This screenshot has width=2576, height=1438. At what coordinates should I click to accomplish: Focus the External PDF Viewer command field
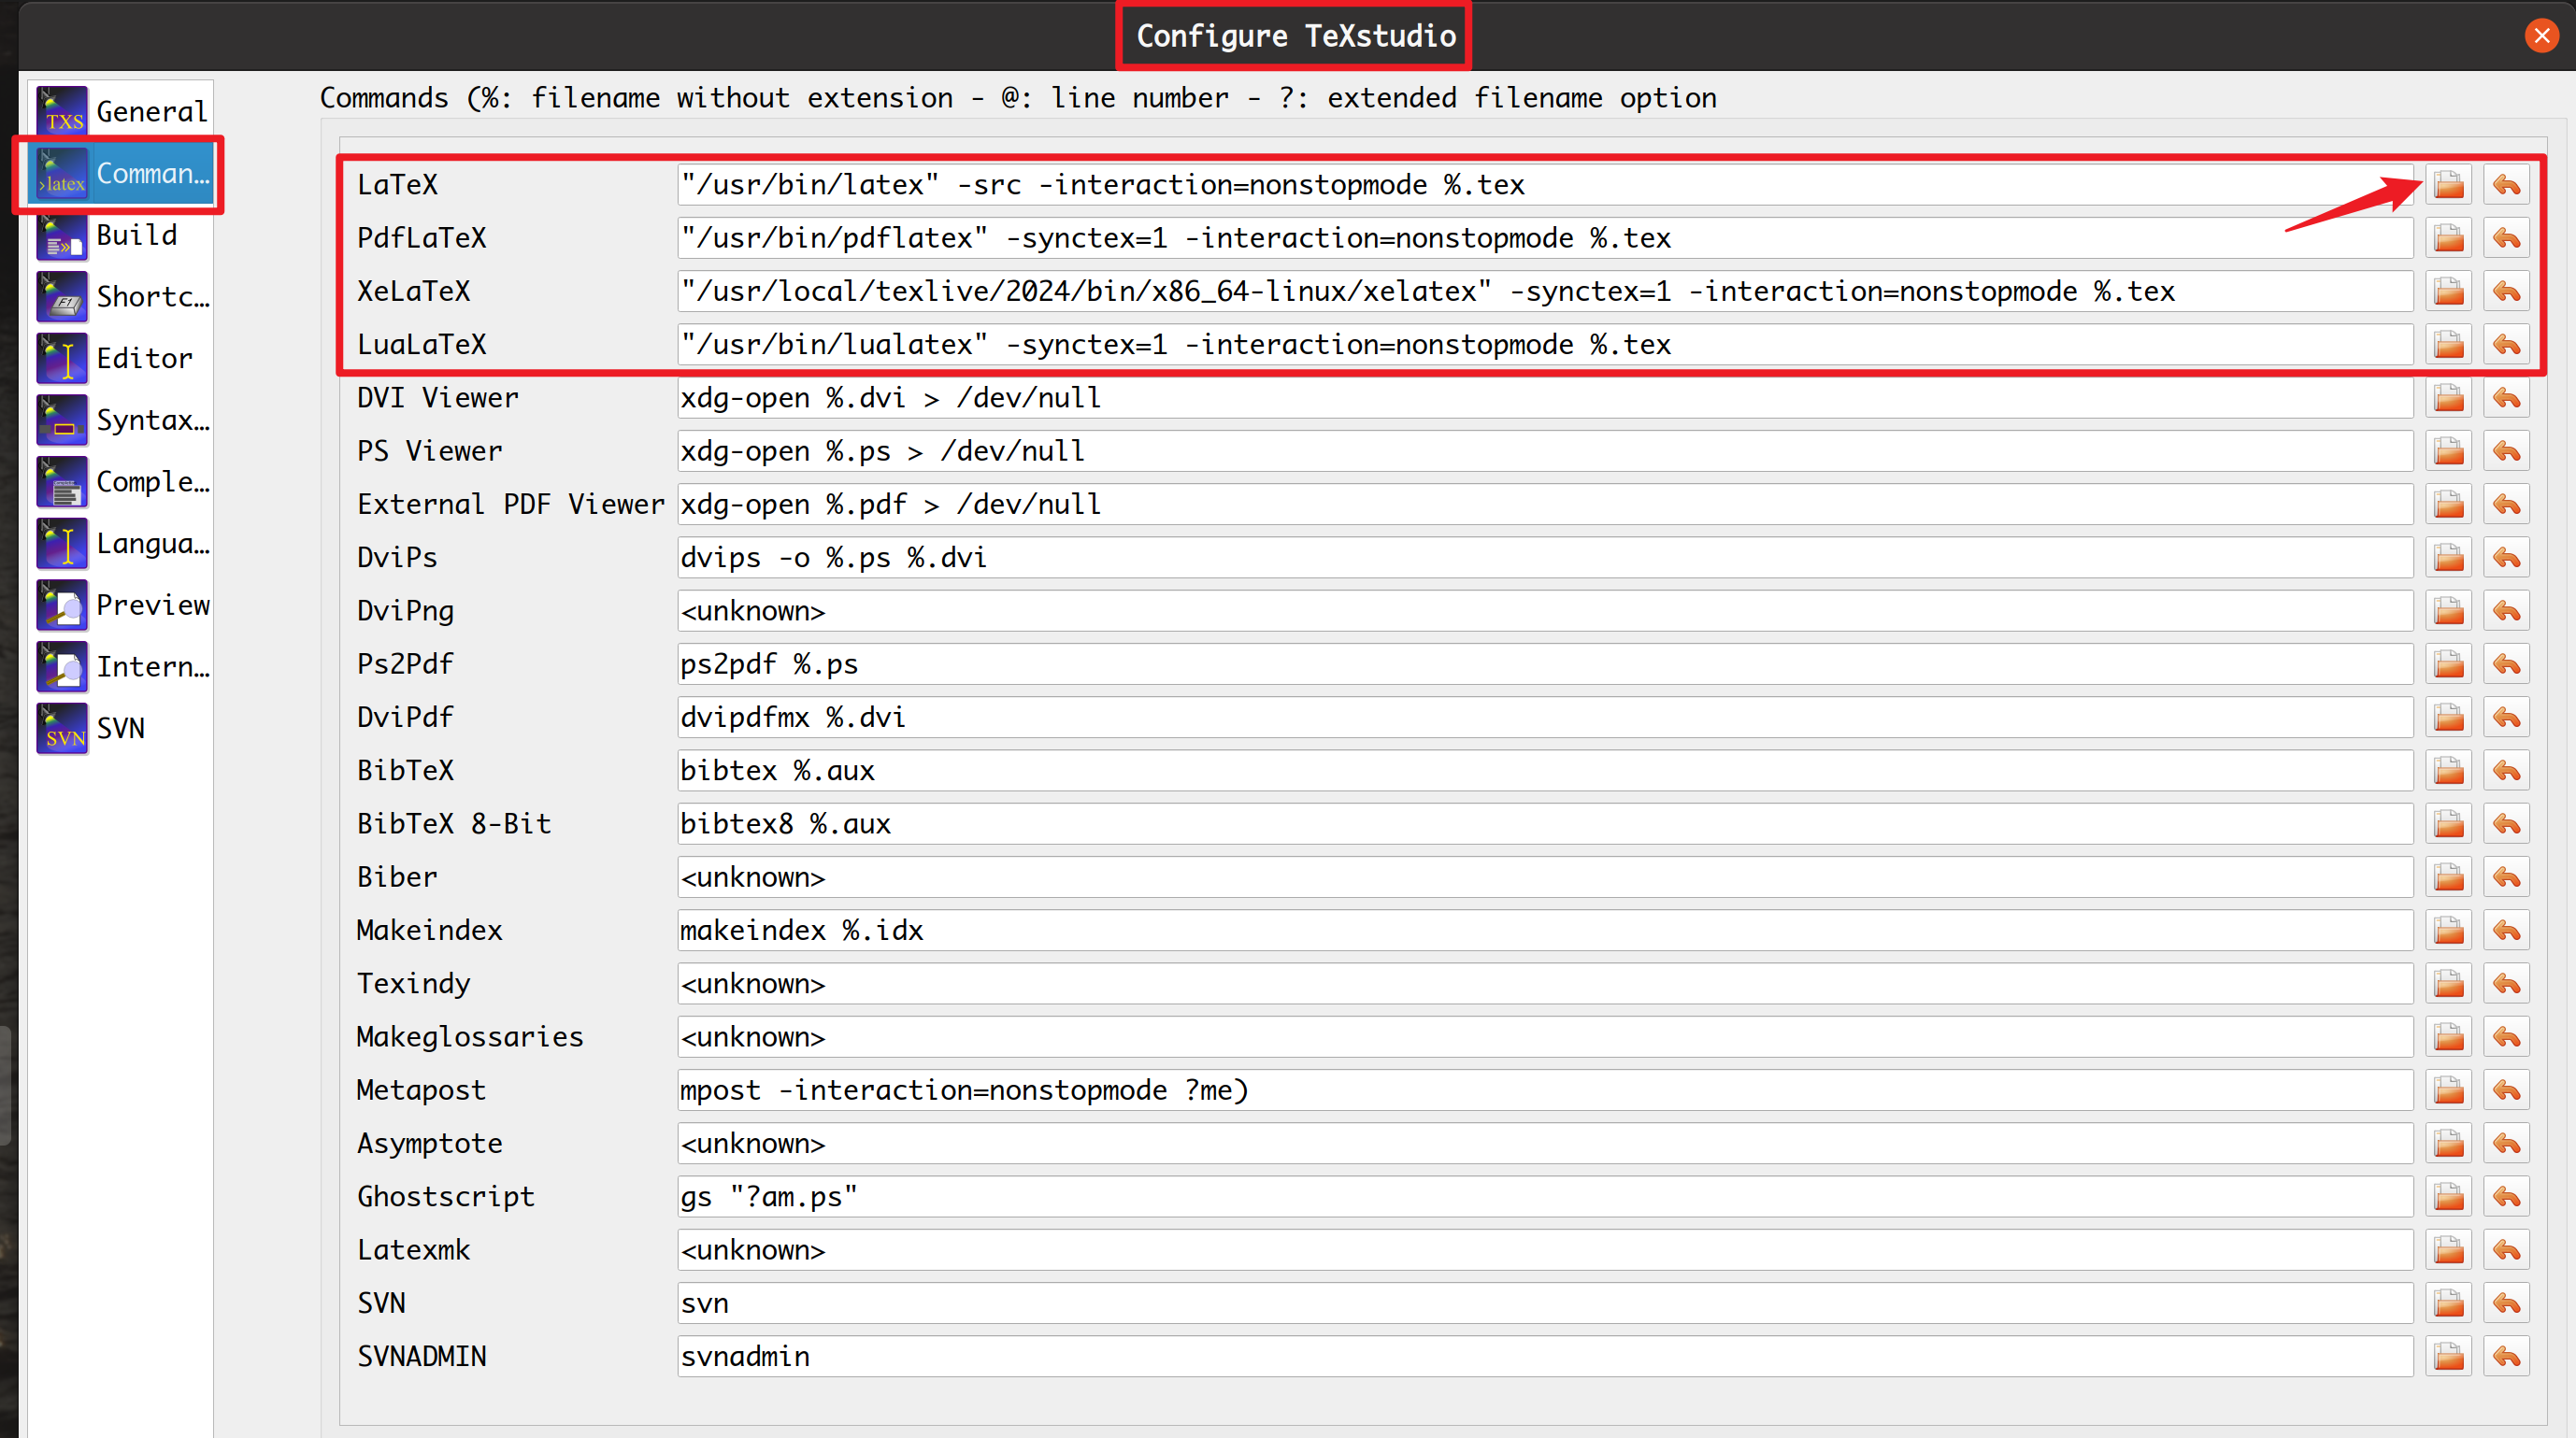[x=1544, y=504]
